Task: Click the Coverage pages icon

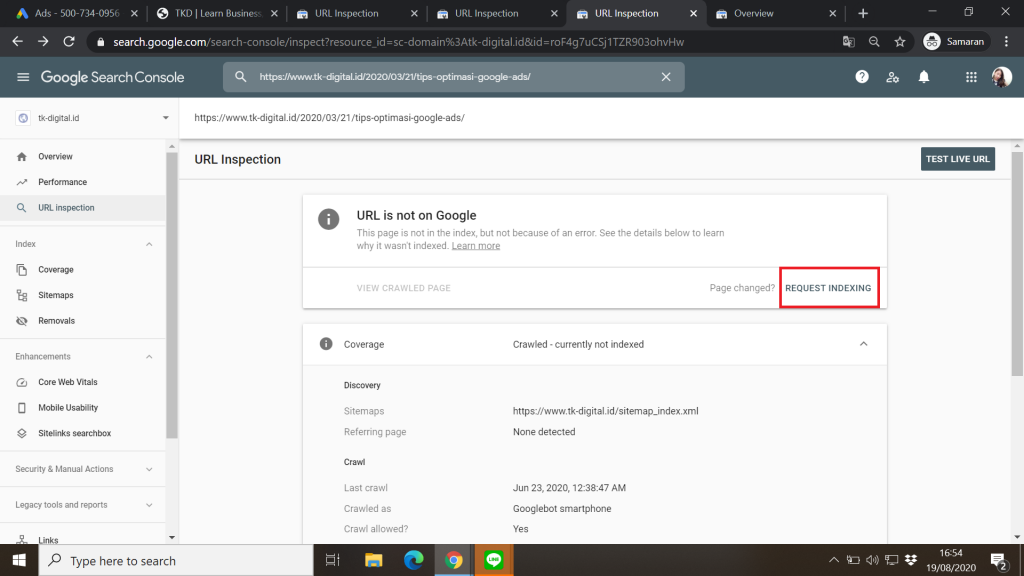Action: click(x=22, y=270)
